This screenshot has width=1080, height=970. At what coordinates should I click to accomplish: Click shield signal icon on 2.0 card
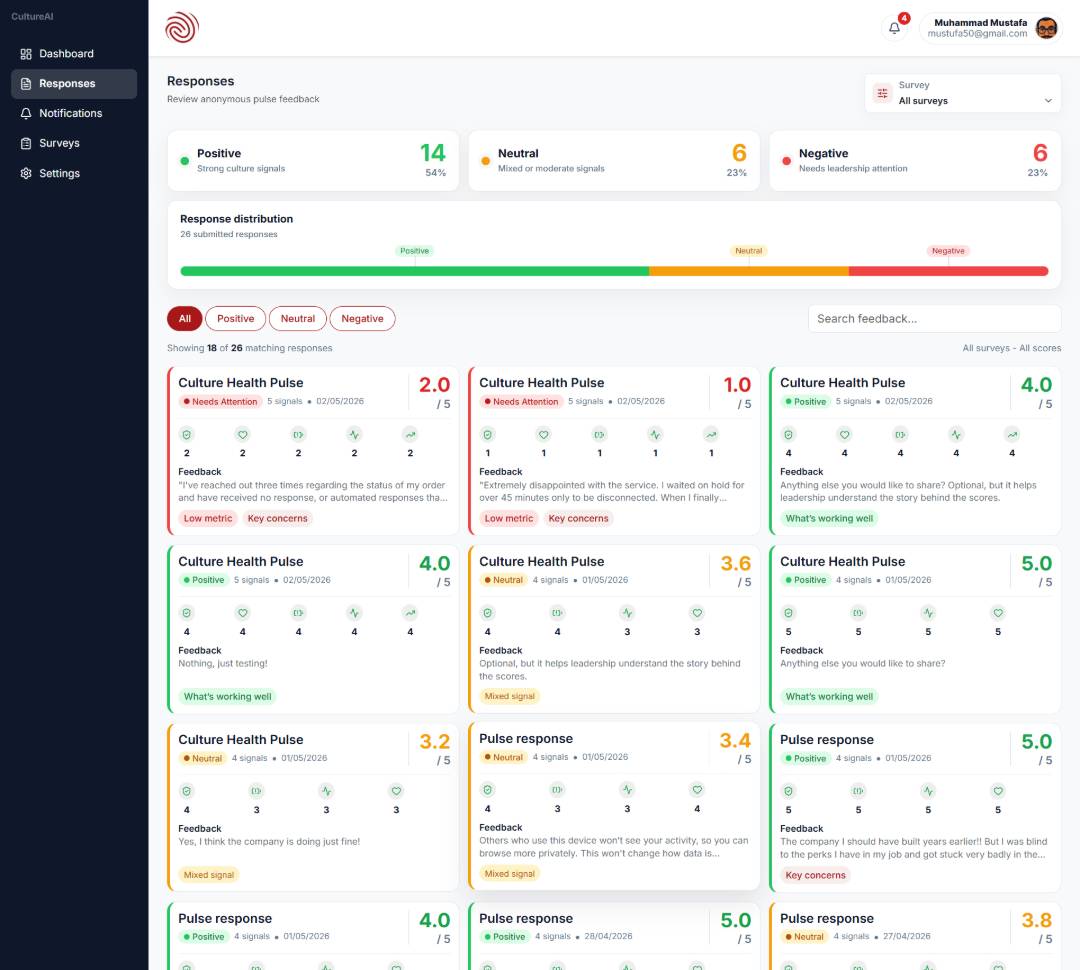[187, 435]
